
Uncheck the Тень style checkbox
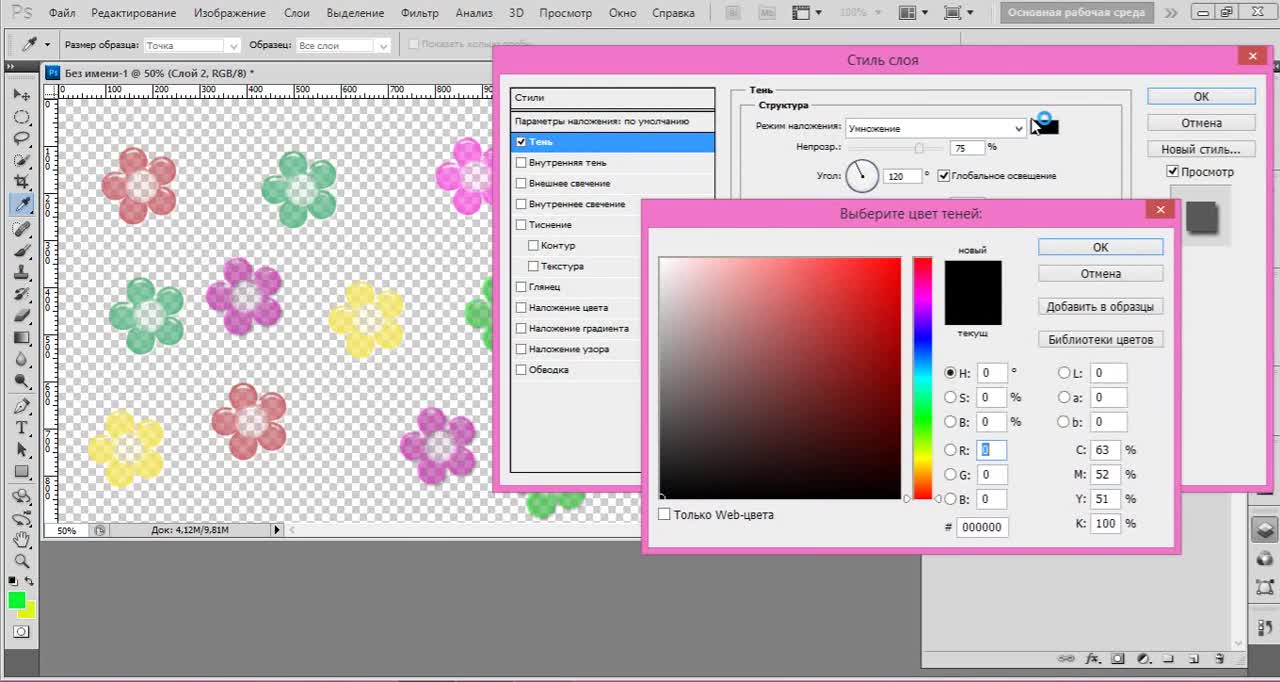click(x=521, y=142)
